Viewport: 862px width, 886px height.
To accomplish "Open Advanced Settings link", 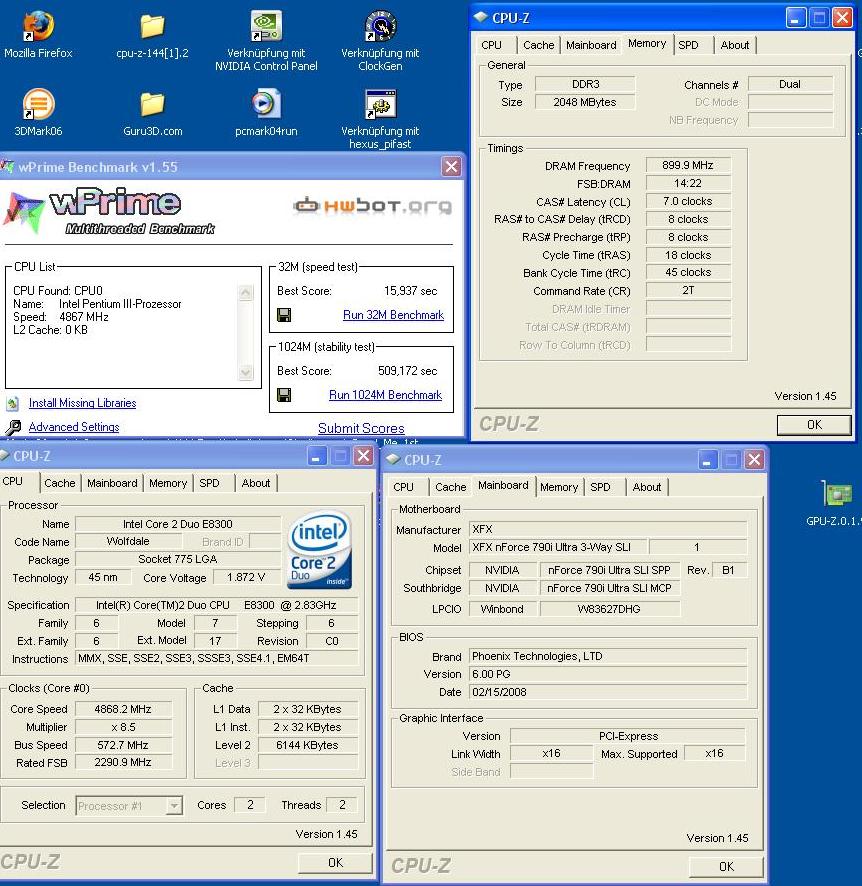I will pyautogui.click(x=74, y=427).
